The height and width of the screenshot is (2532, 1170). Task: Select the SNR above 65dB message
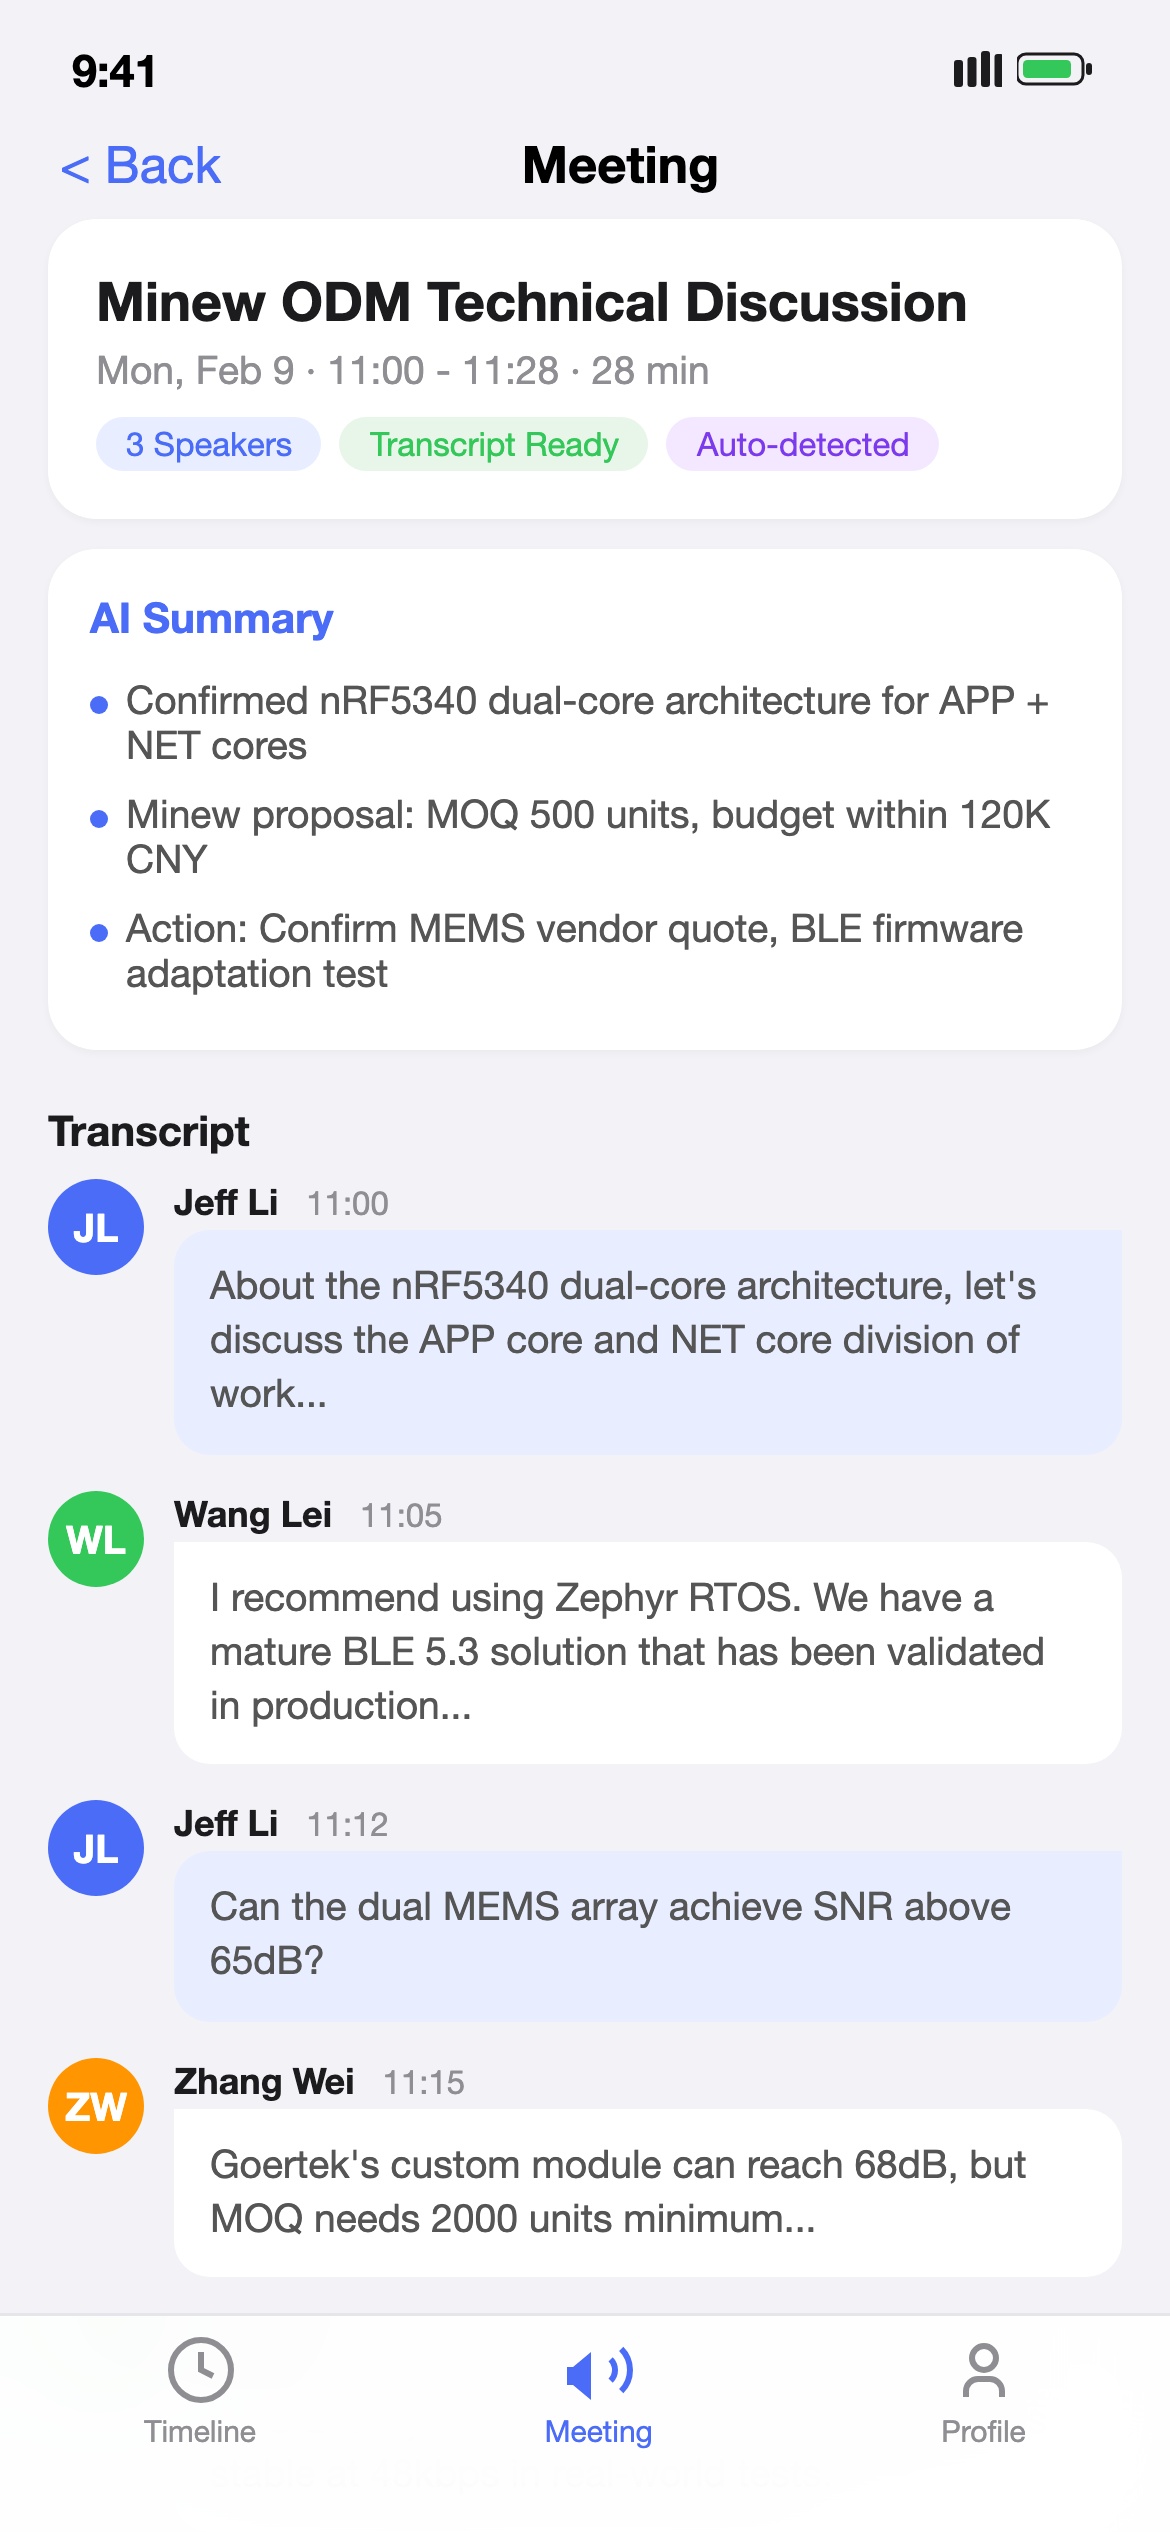(x=647, y=1934)
